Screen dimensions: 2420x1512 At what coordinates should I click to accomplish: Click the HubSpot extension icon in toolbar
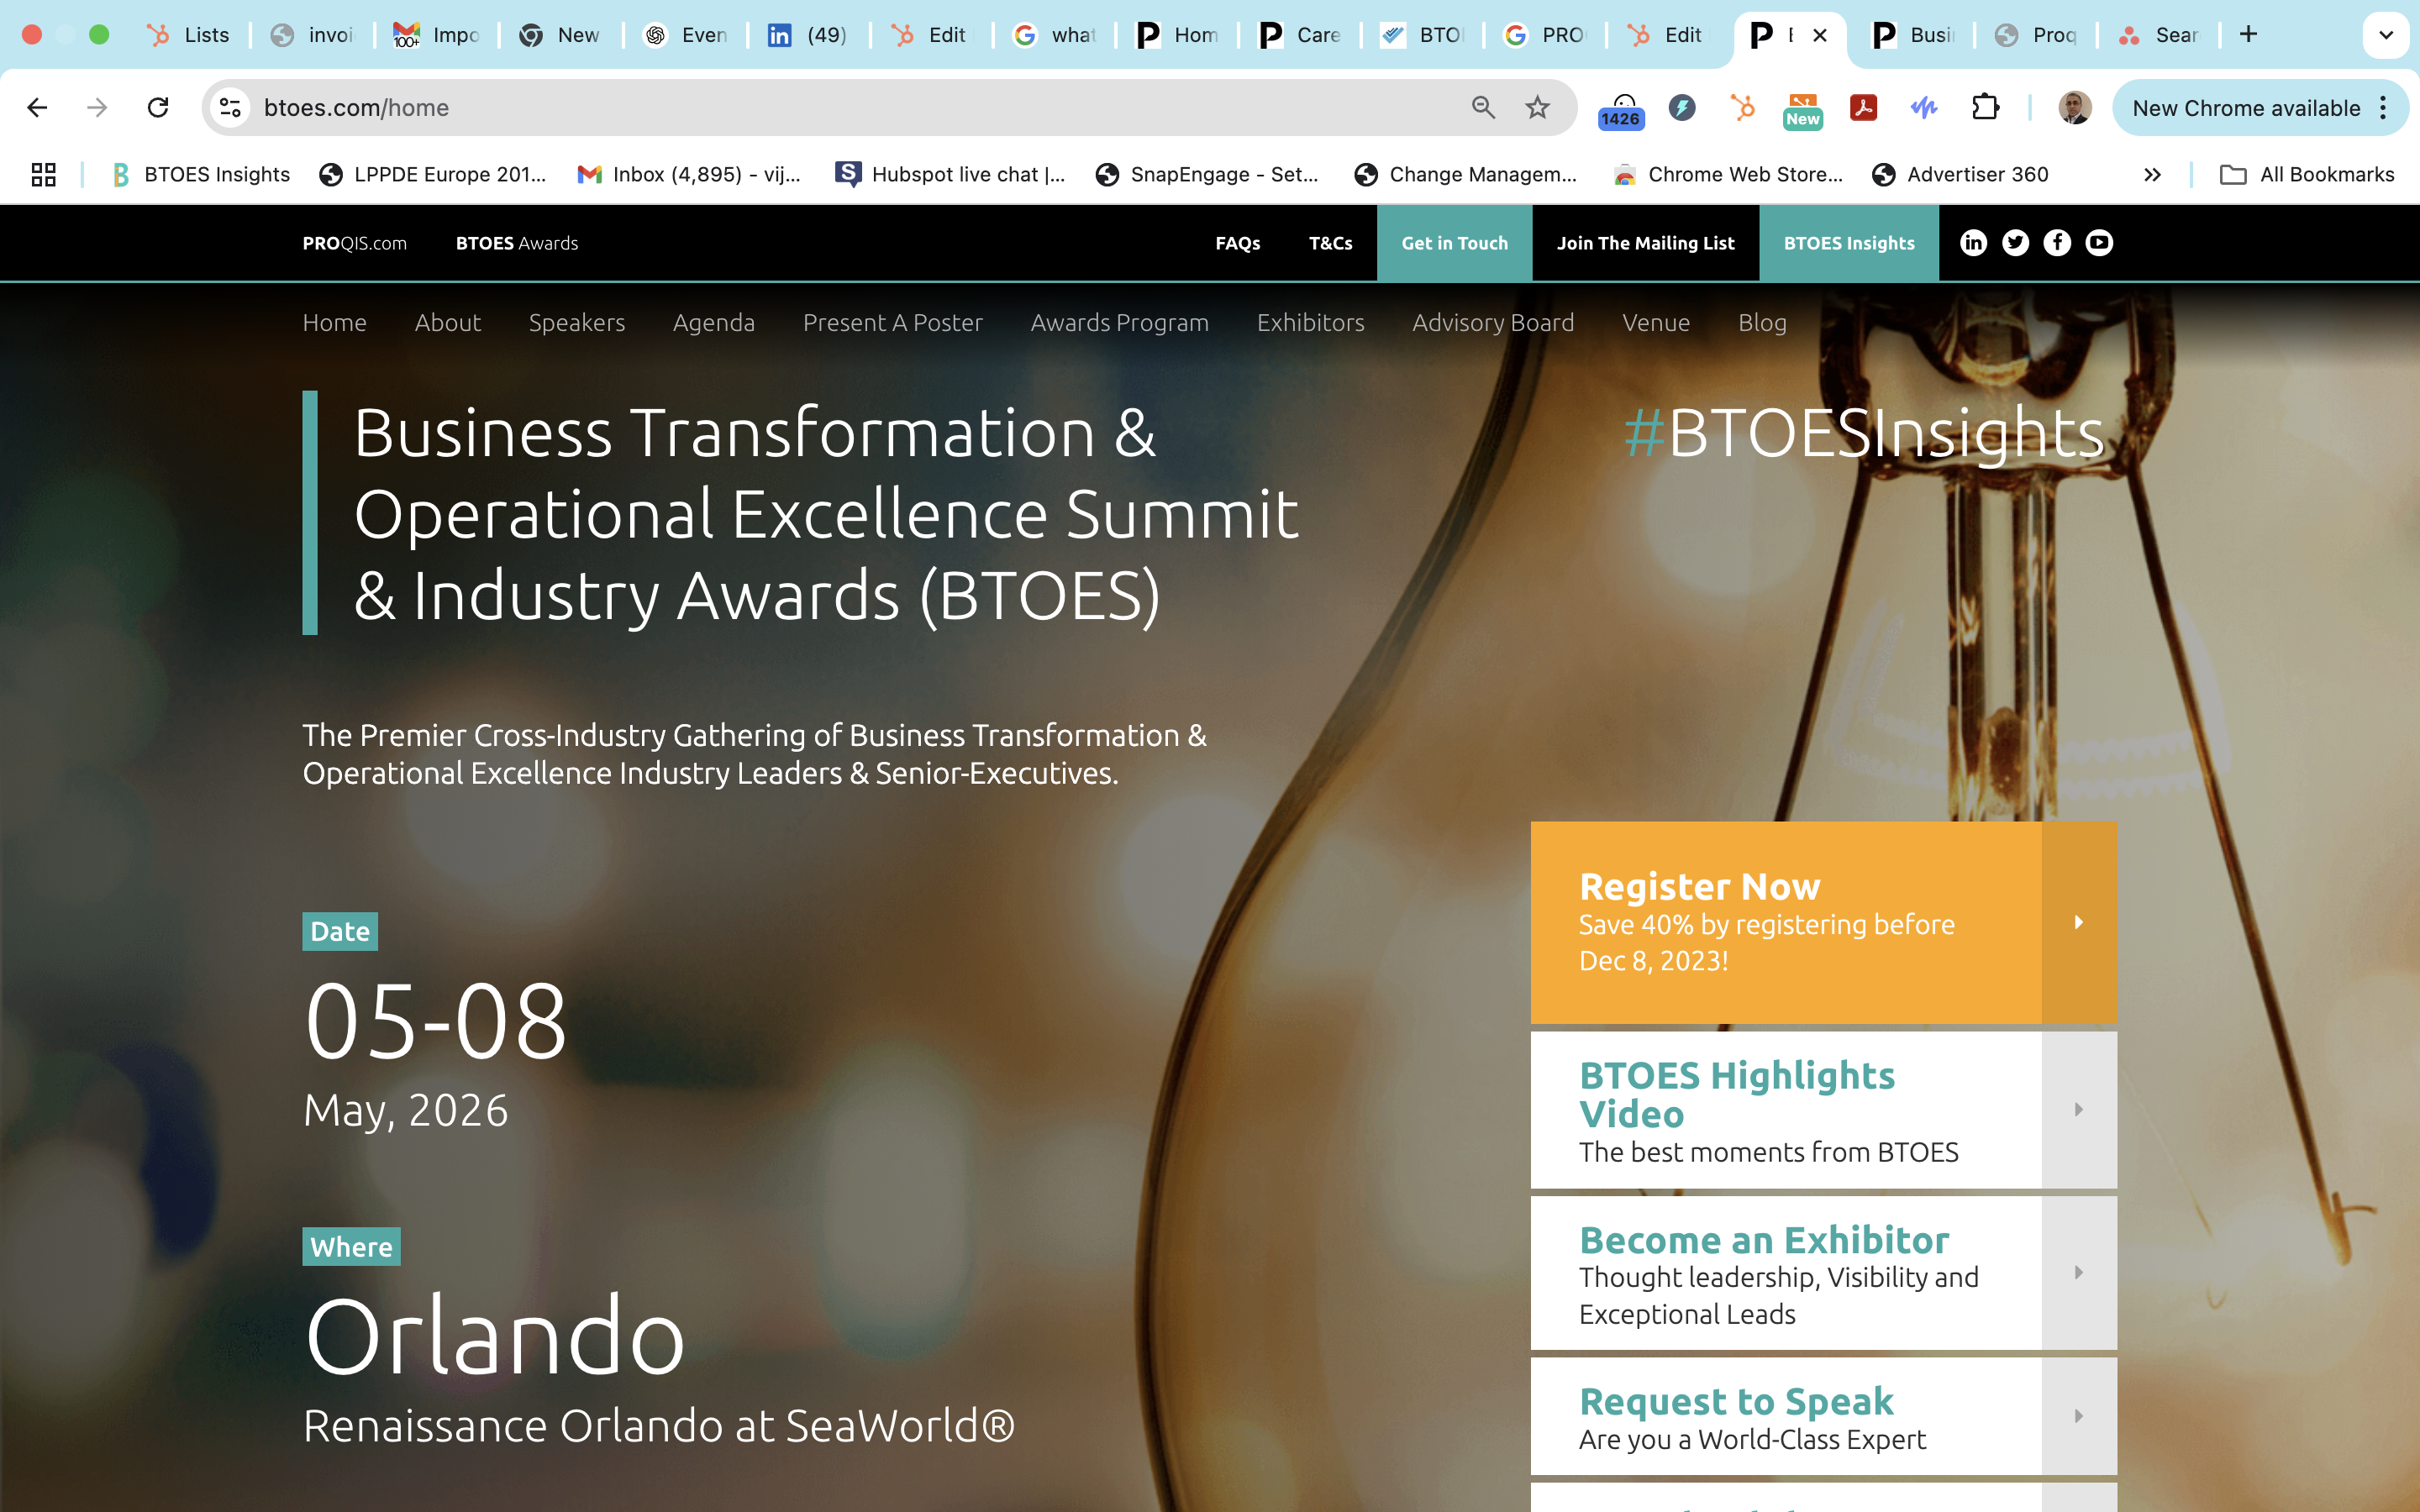(1742, 108)
